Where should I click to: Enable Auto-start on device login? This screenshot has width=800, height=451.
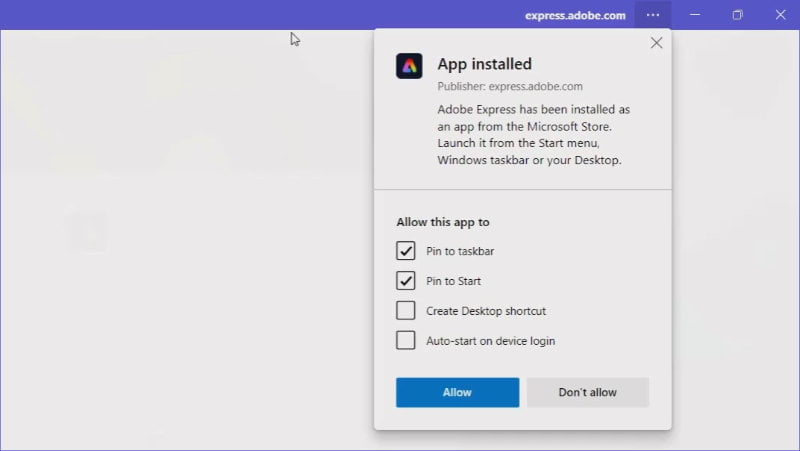click(x=406, y=340)
